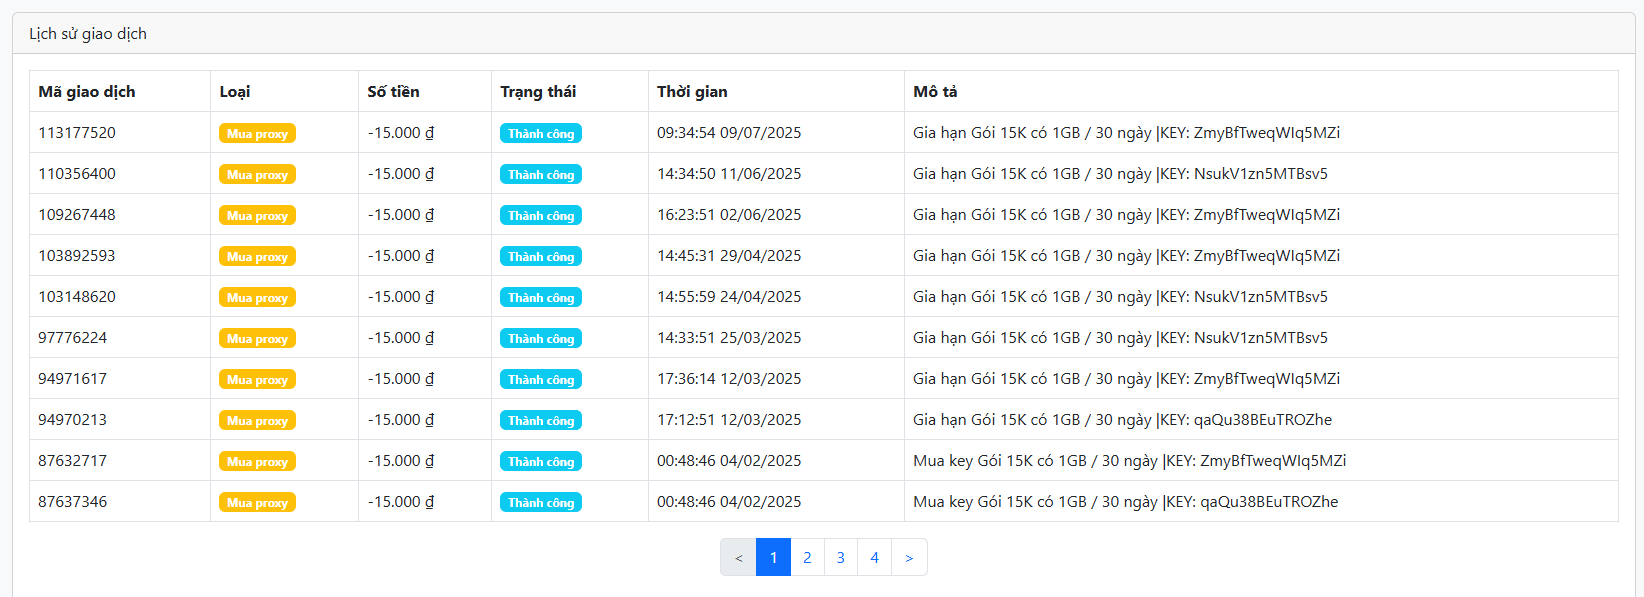This screenshot has height=597, width=1644.
Task: Click Thành công badge for transaction 94970213
Action: pyautogui.click(x=541, y=420)
